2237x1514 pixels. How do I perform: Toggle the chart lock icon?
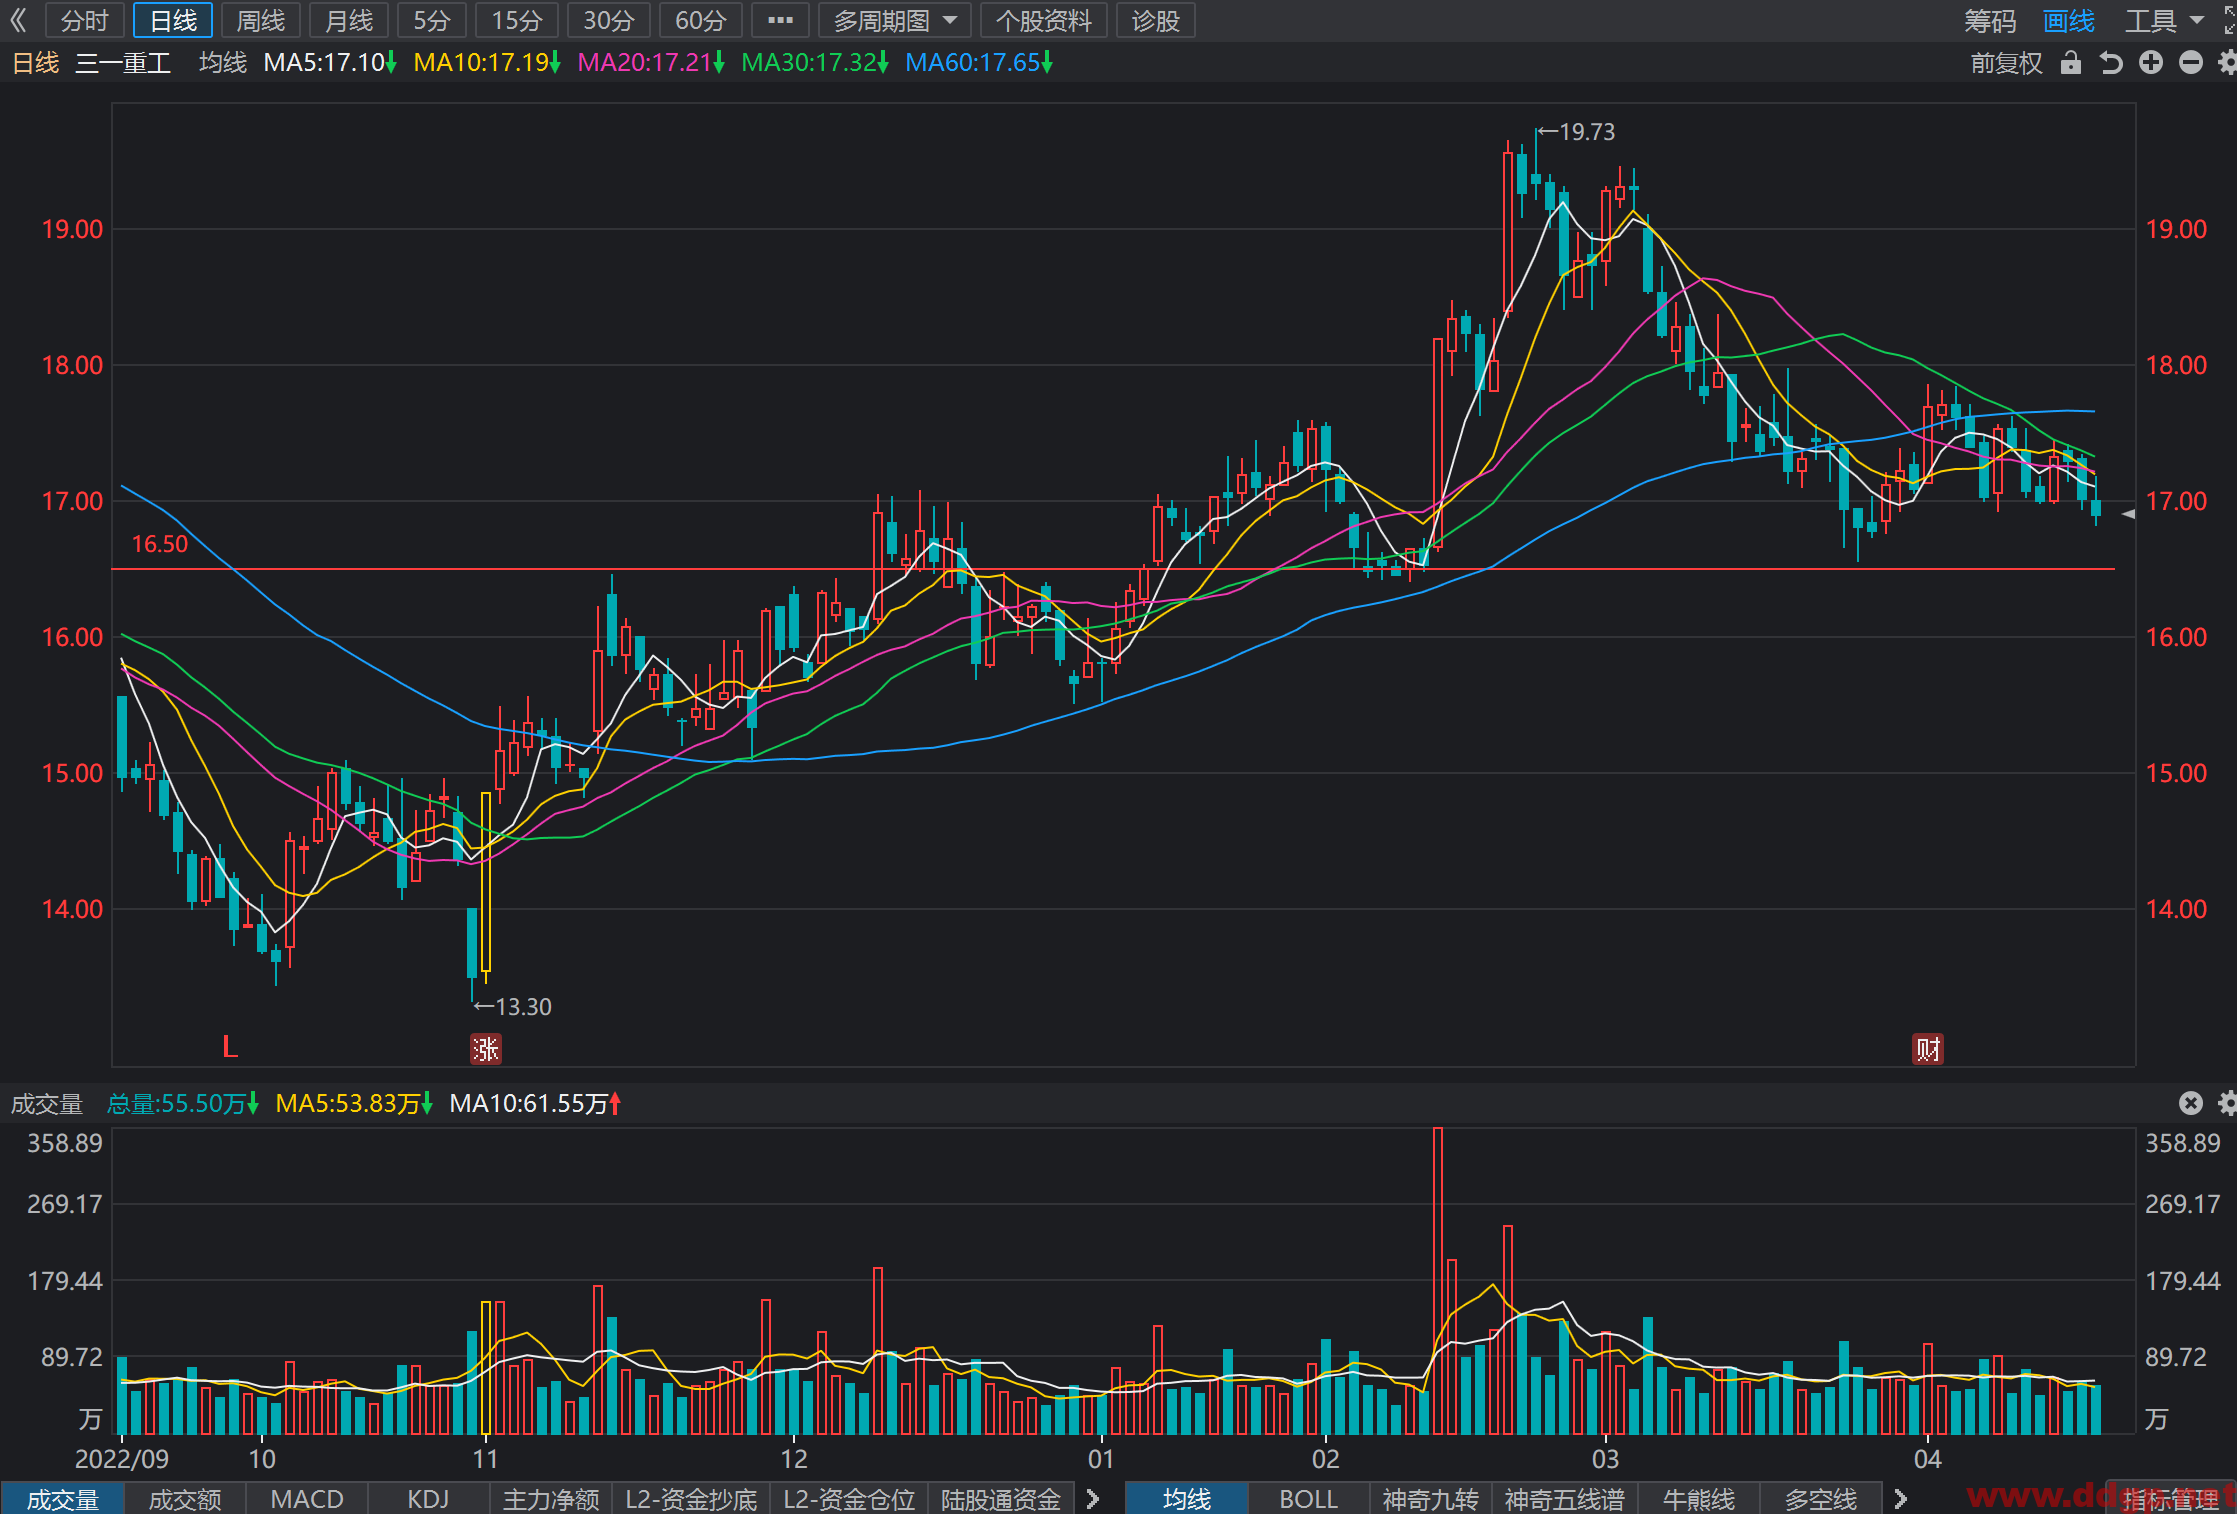(x=2071, y=63)
